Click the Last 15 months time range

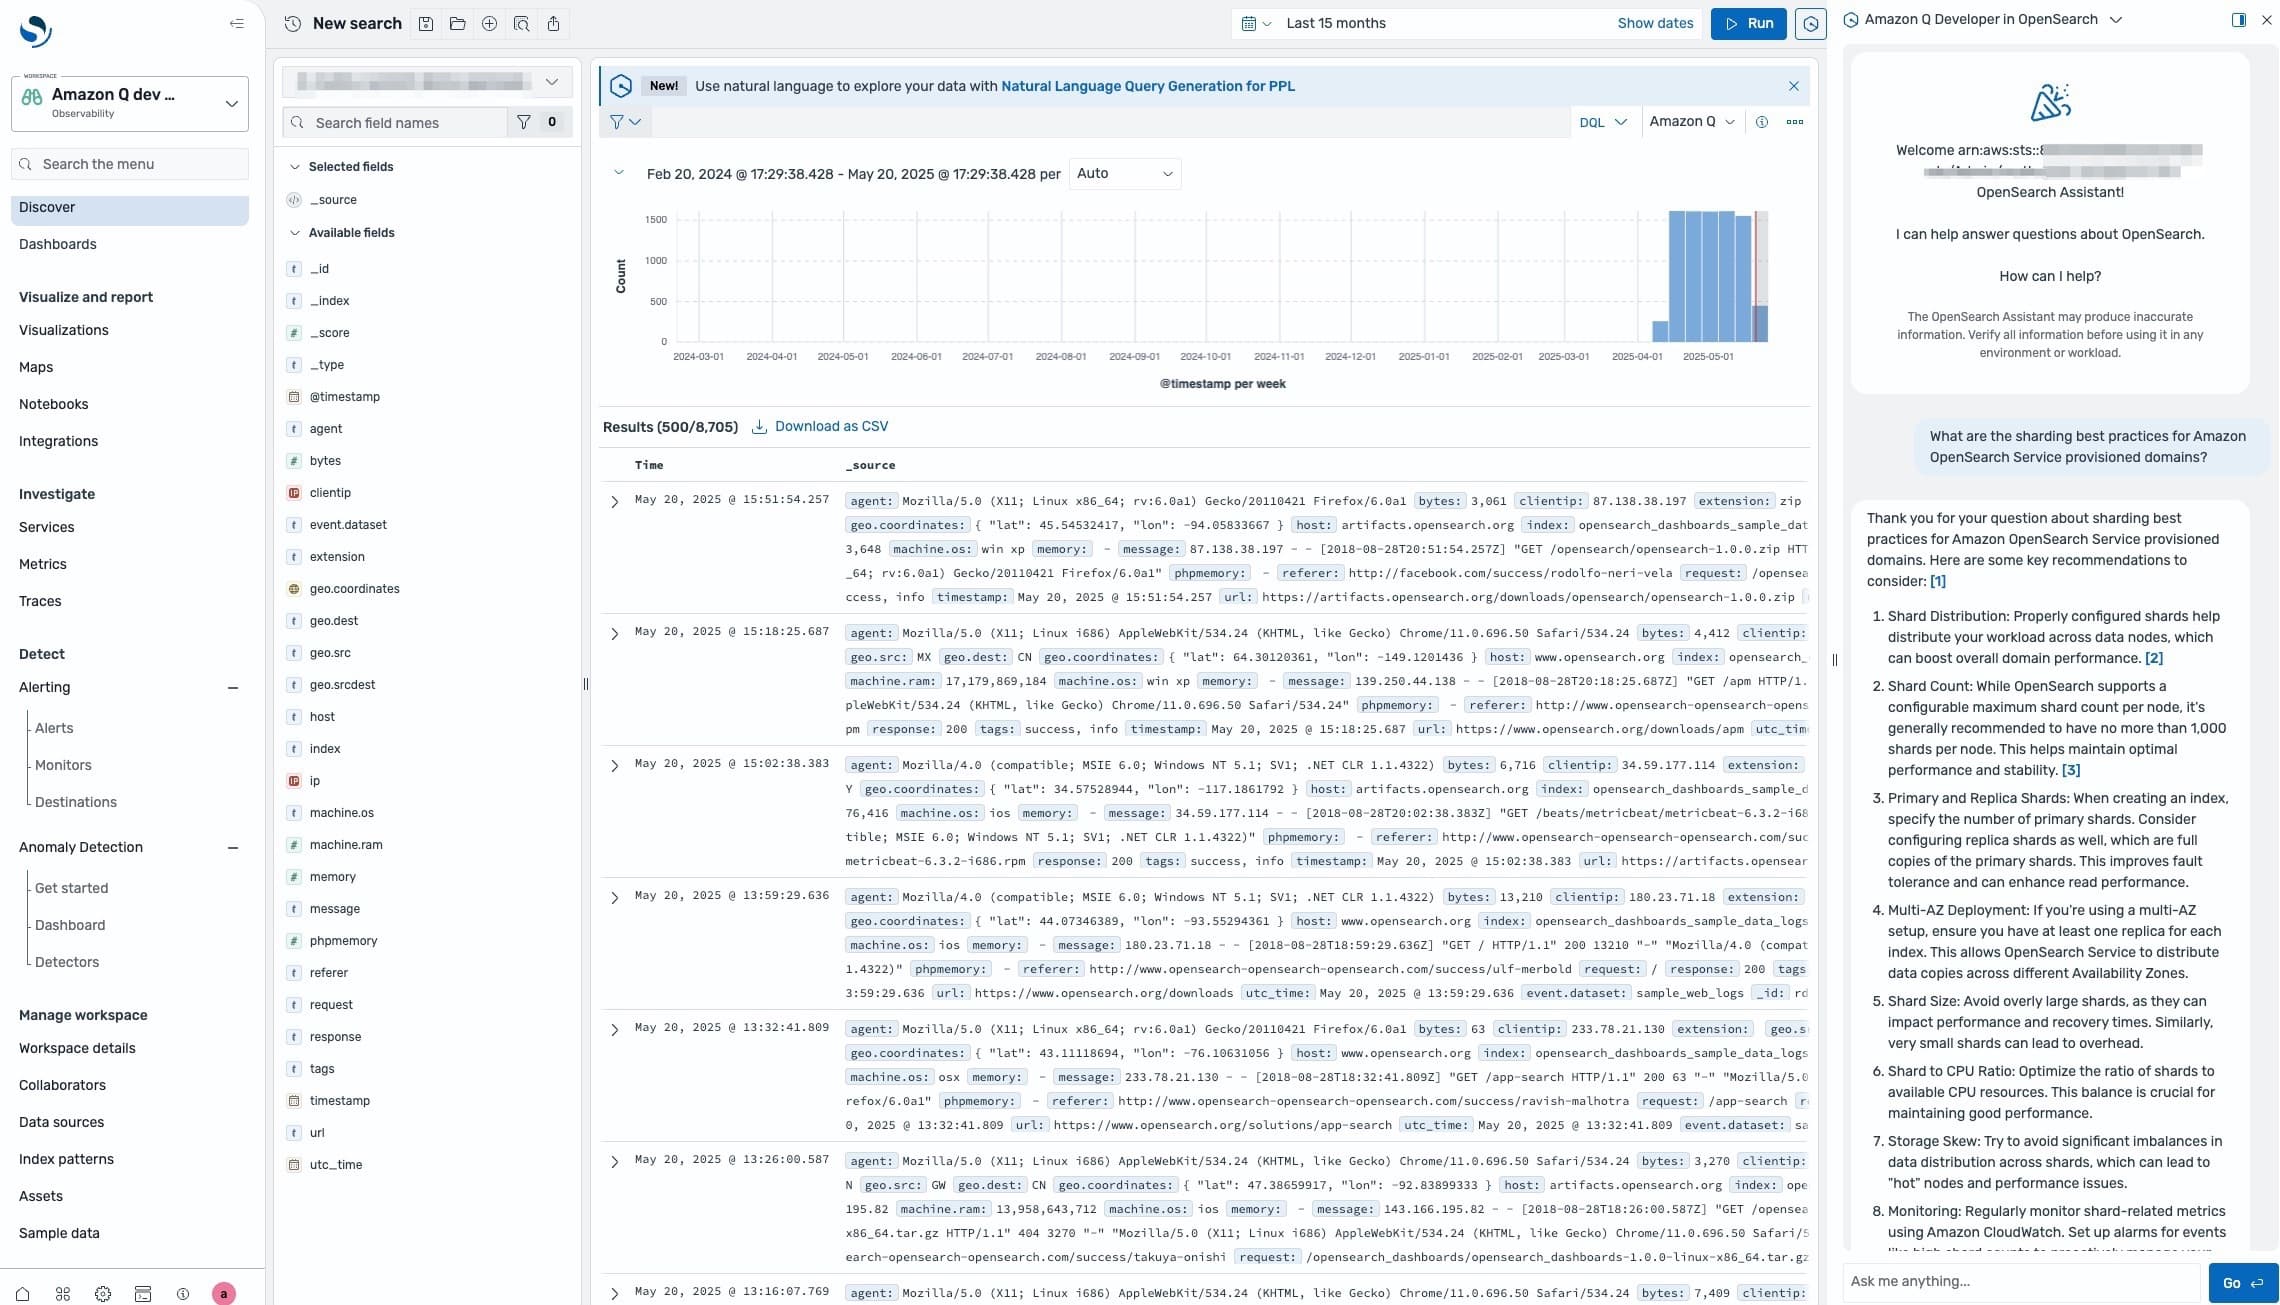1336,23
